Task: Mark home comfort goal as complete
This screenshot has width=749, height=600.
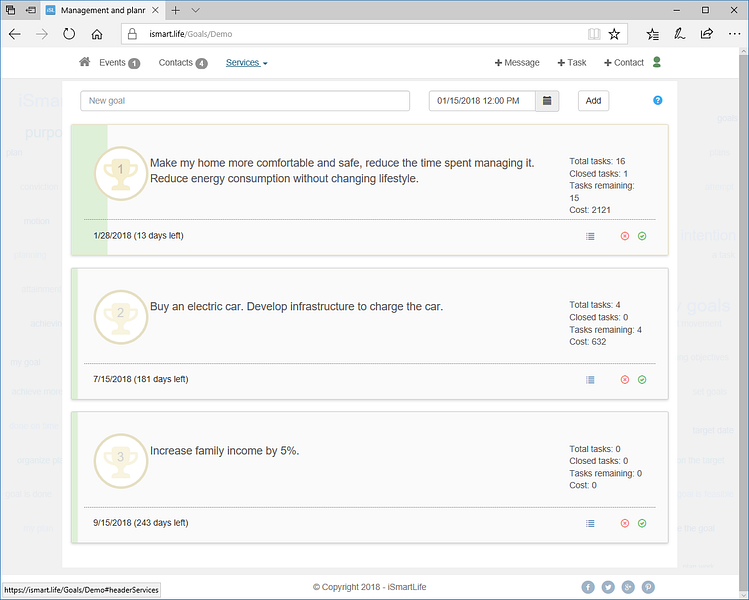Action: click(642, 236)
